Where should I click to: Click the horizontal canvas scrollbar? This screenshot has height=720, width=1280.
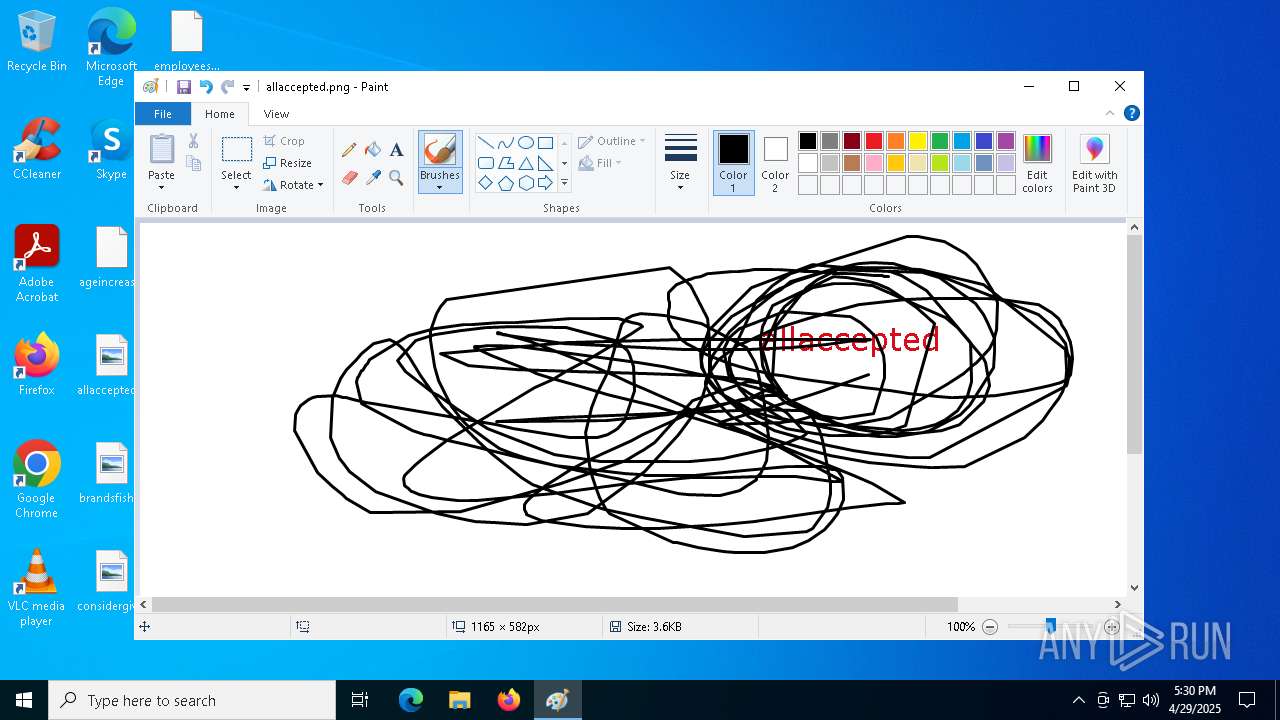point(554,604)
